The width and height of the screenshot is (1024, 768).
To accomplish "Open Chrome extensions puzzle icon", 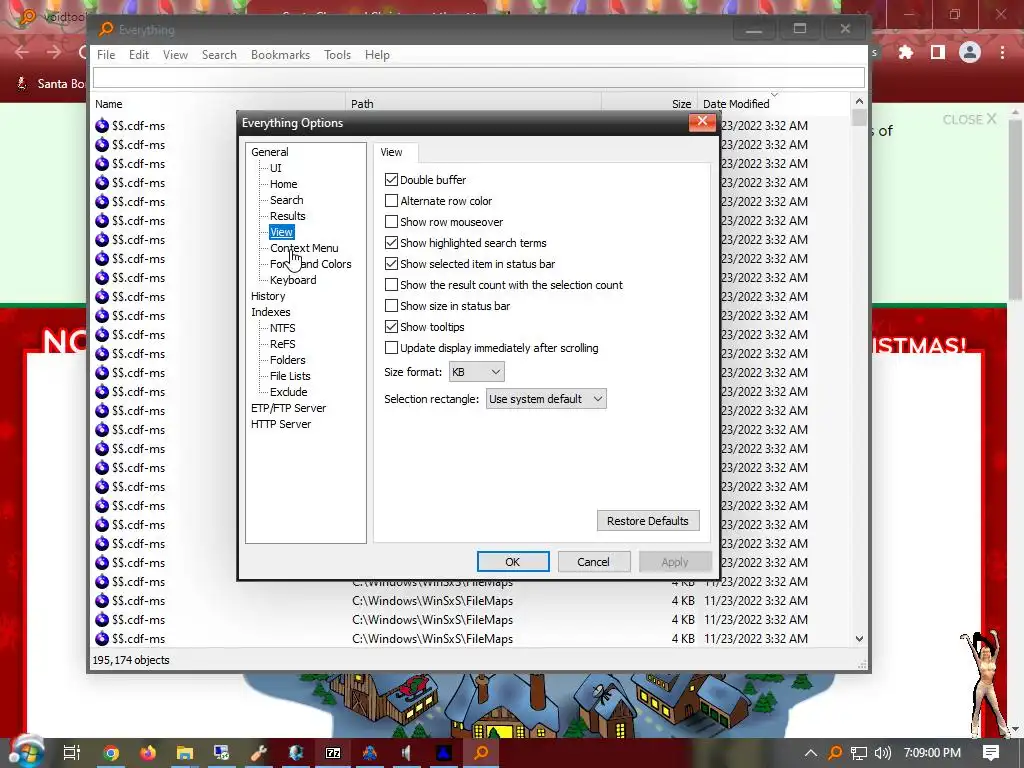I will [906, 52].
